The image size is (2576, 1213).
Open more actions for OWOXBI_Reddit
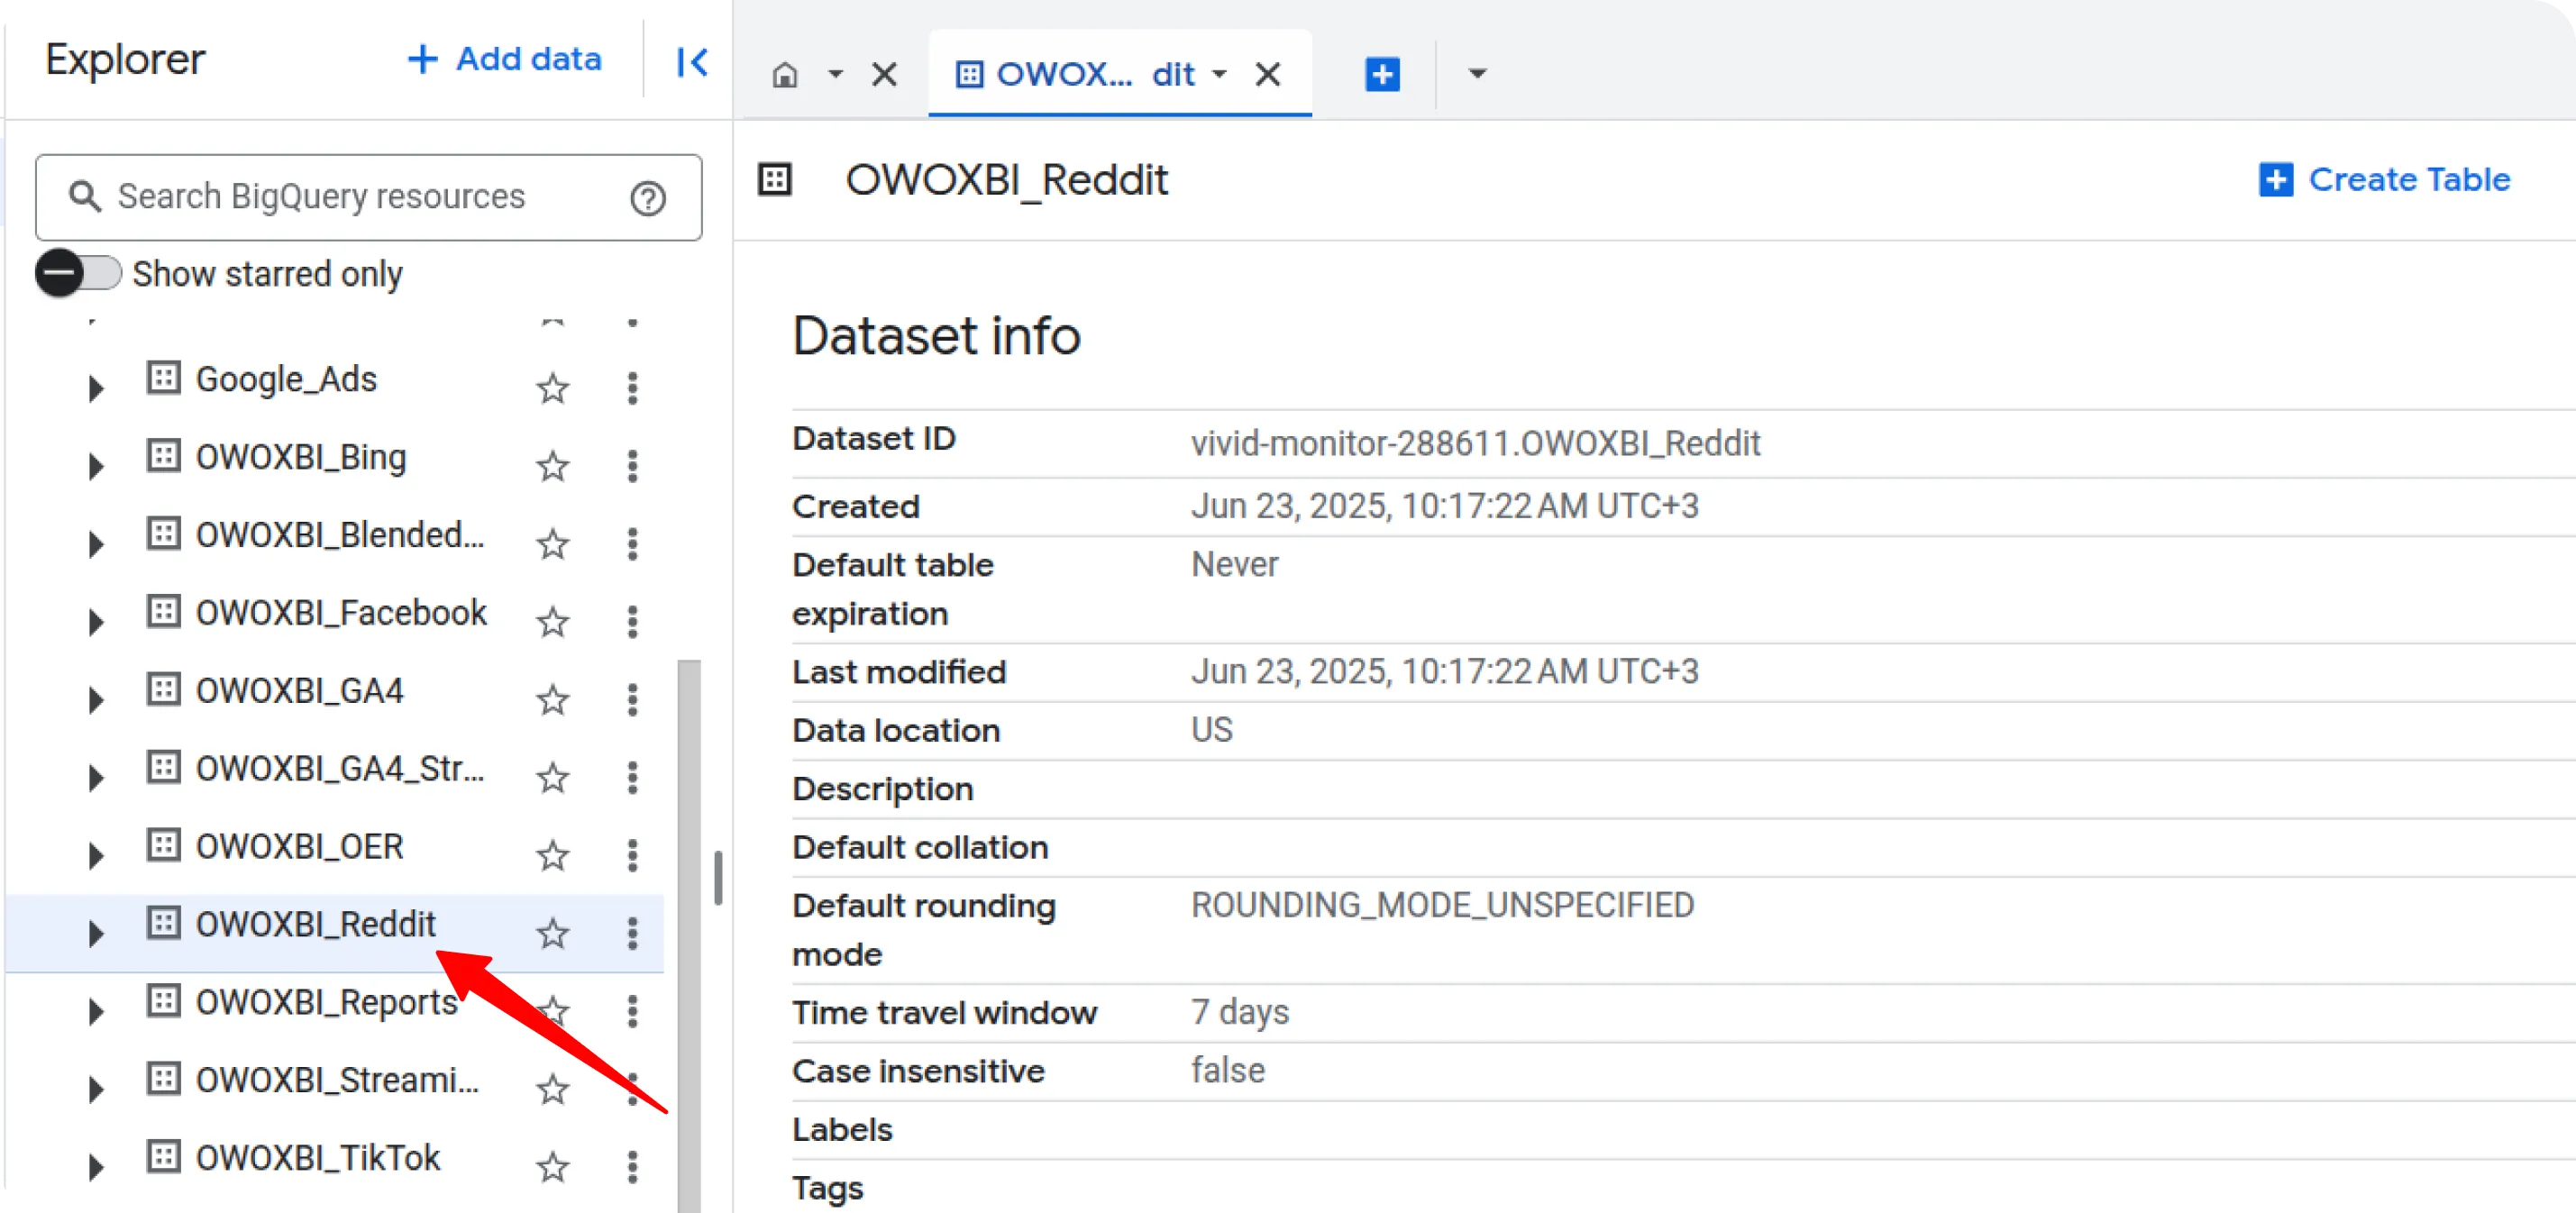(x=632, y=933)
